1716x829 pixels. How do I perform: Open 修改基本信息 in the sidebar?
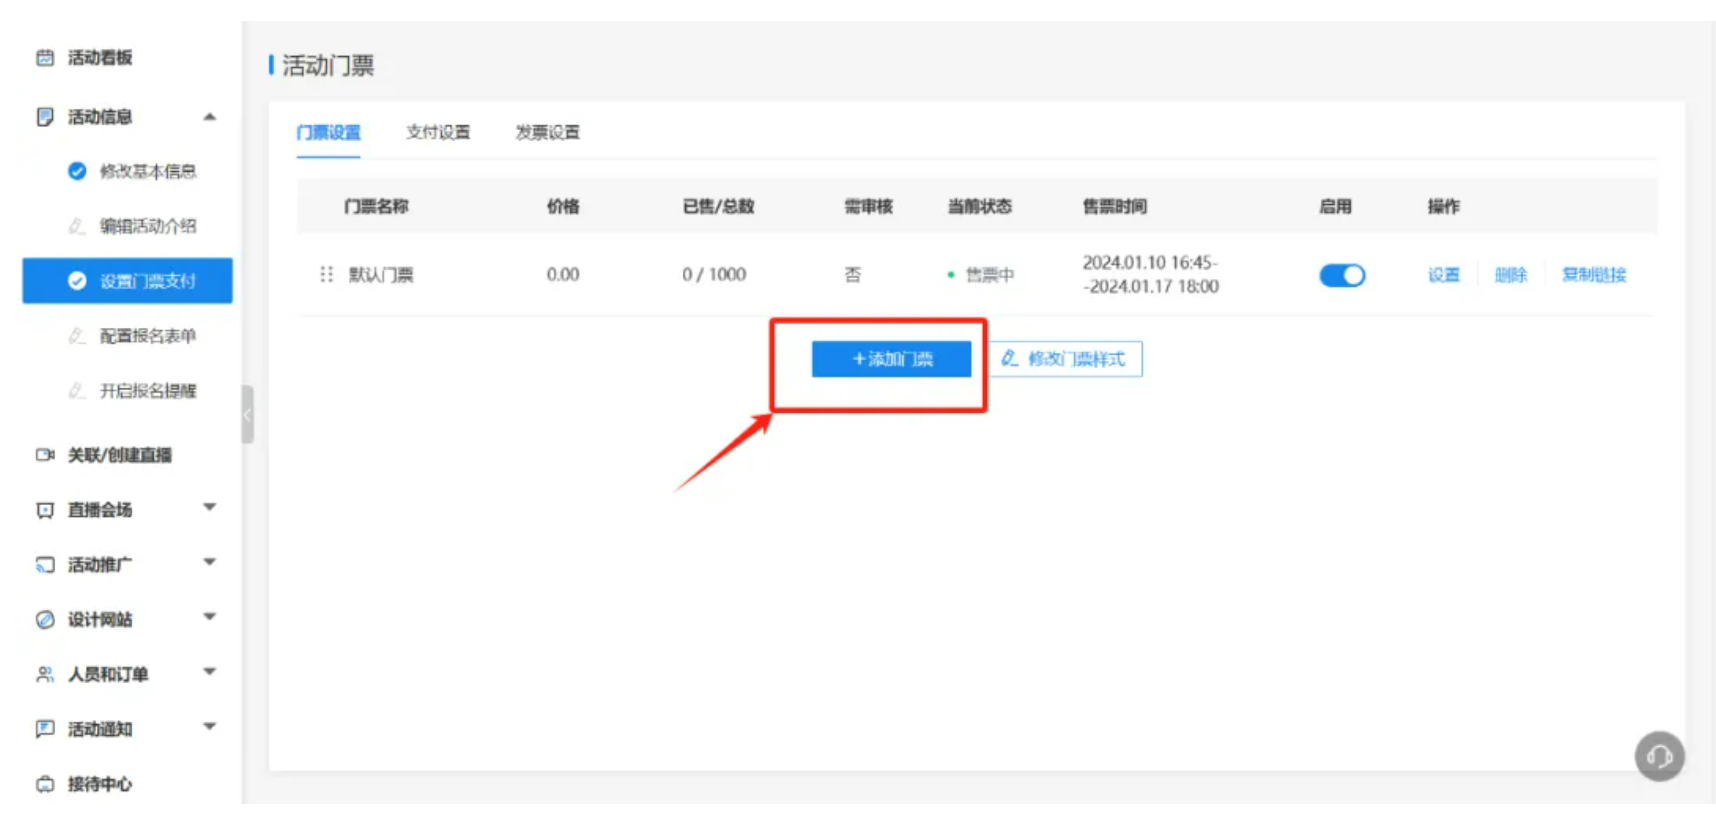point(148,171)
